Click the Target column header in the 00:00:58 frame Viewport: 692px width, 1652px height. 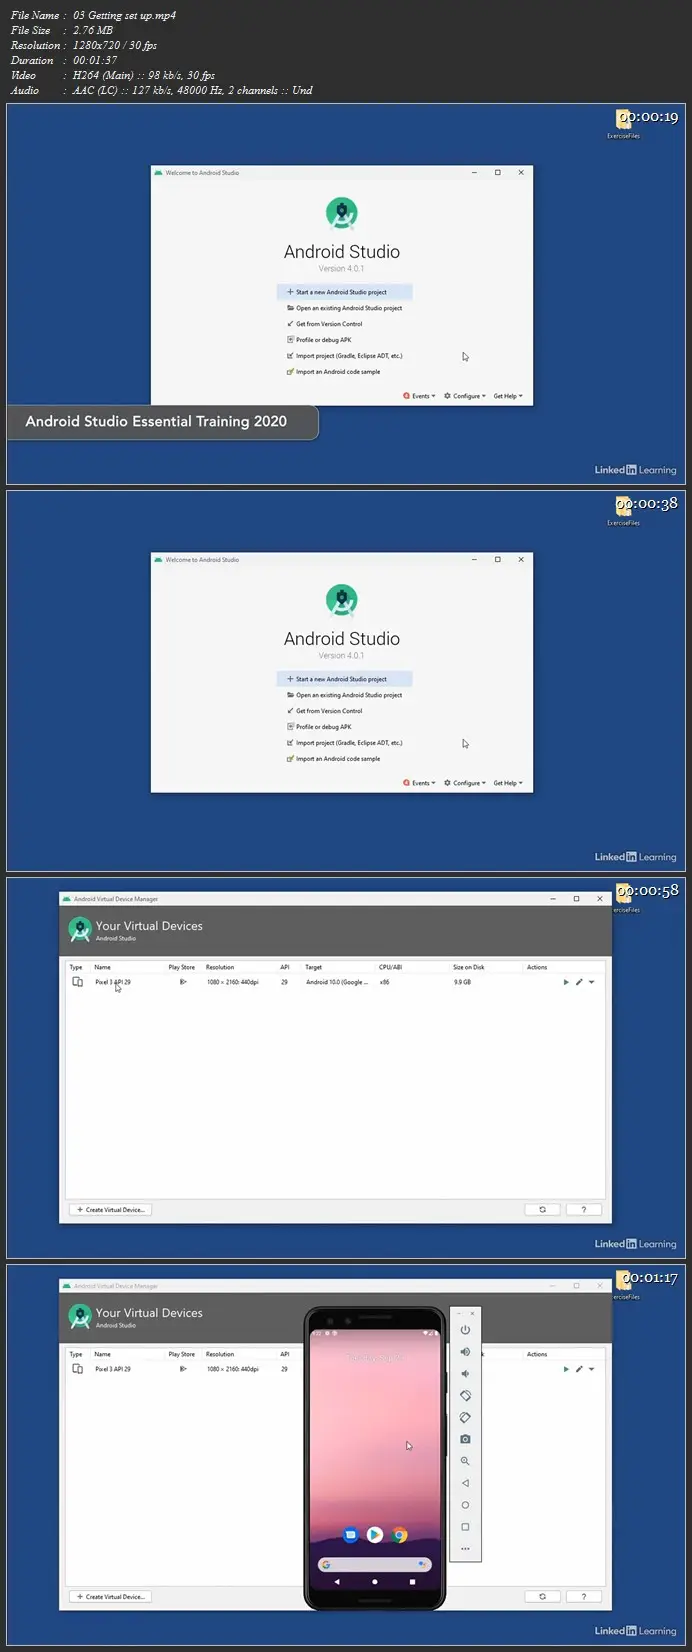tap(314, 967)
